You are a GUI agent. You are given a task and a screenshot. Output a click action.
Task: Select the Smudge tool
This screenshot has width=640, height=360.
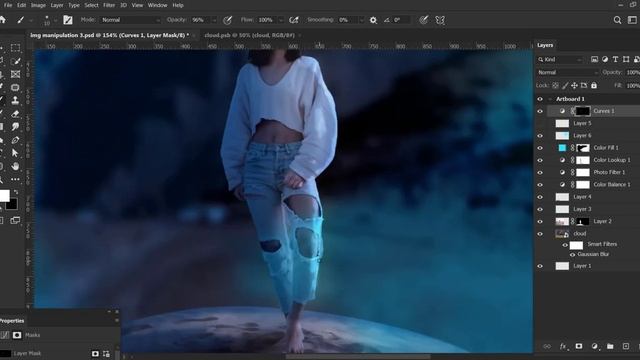(16, 127)
